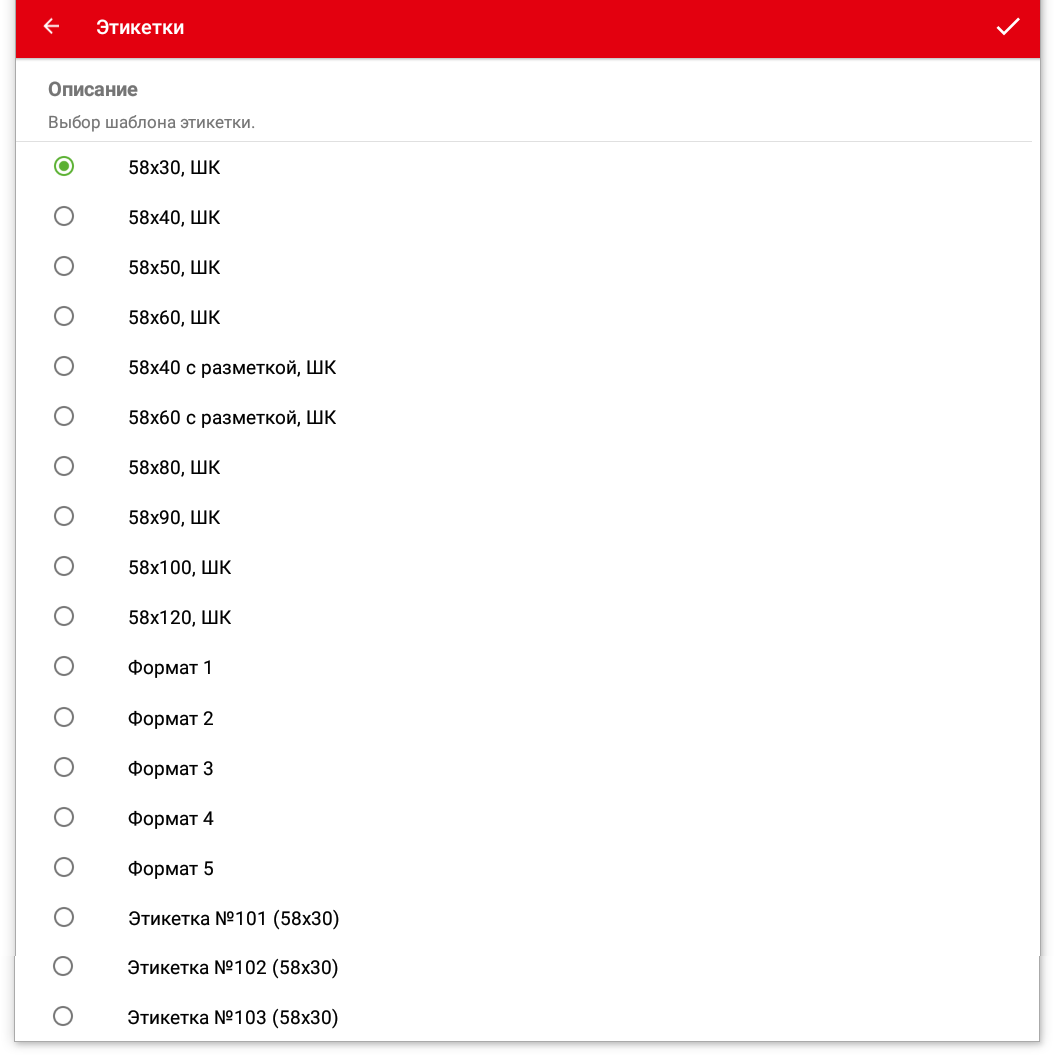
Task: Select the 58x80, ШК radio button
Action: point(64,467)
